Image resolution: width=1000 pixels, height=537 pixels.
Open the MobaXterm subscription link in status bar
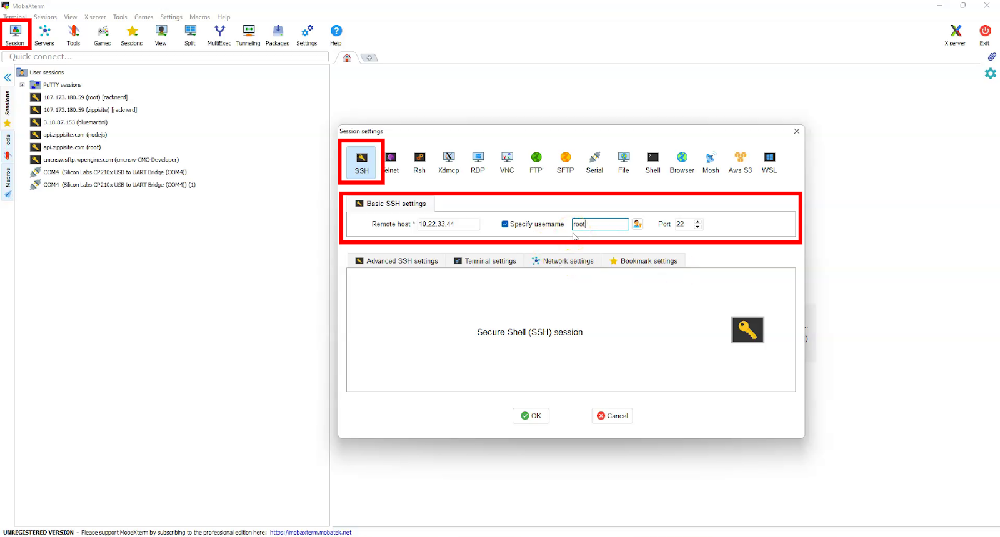pyautogui.click(x=311, y=533)
